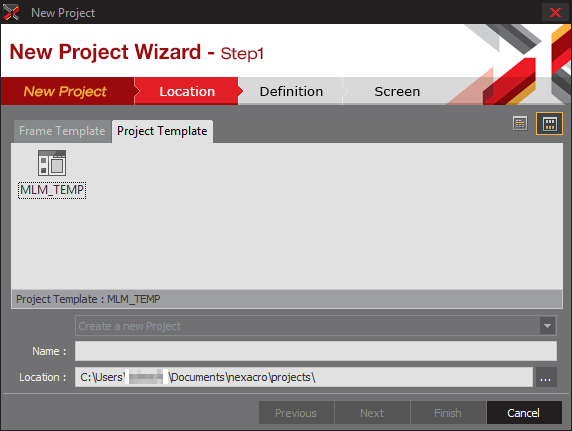Select the Project Template tab
The image size is (572, 431).
(162, 131)
